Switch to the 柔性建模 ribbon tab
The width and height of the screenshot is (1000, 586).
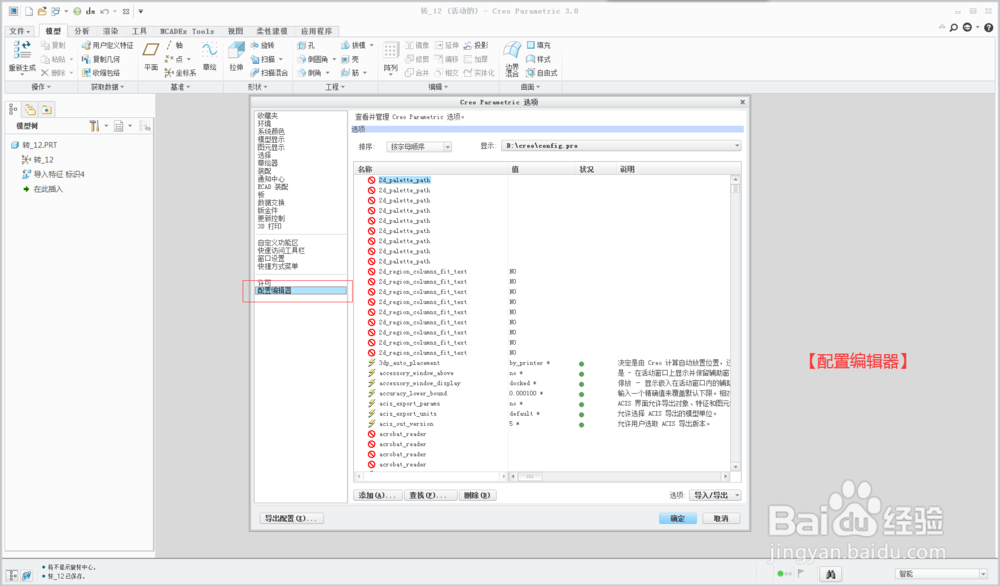272,31
